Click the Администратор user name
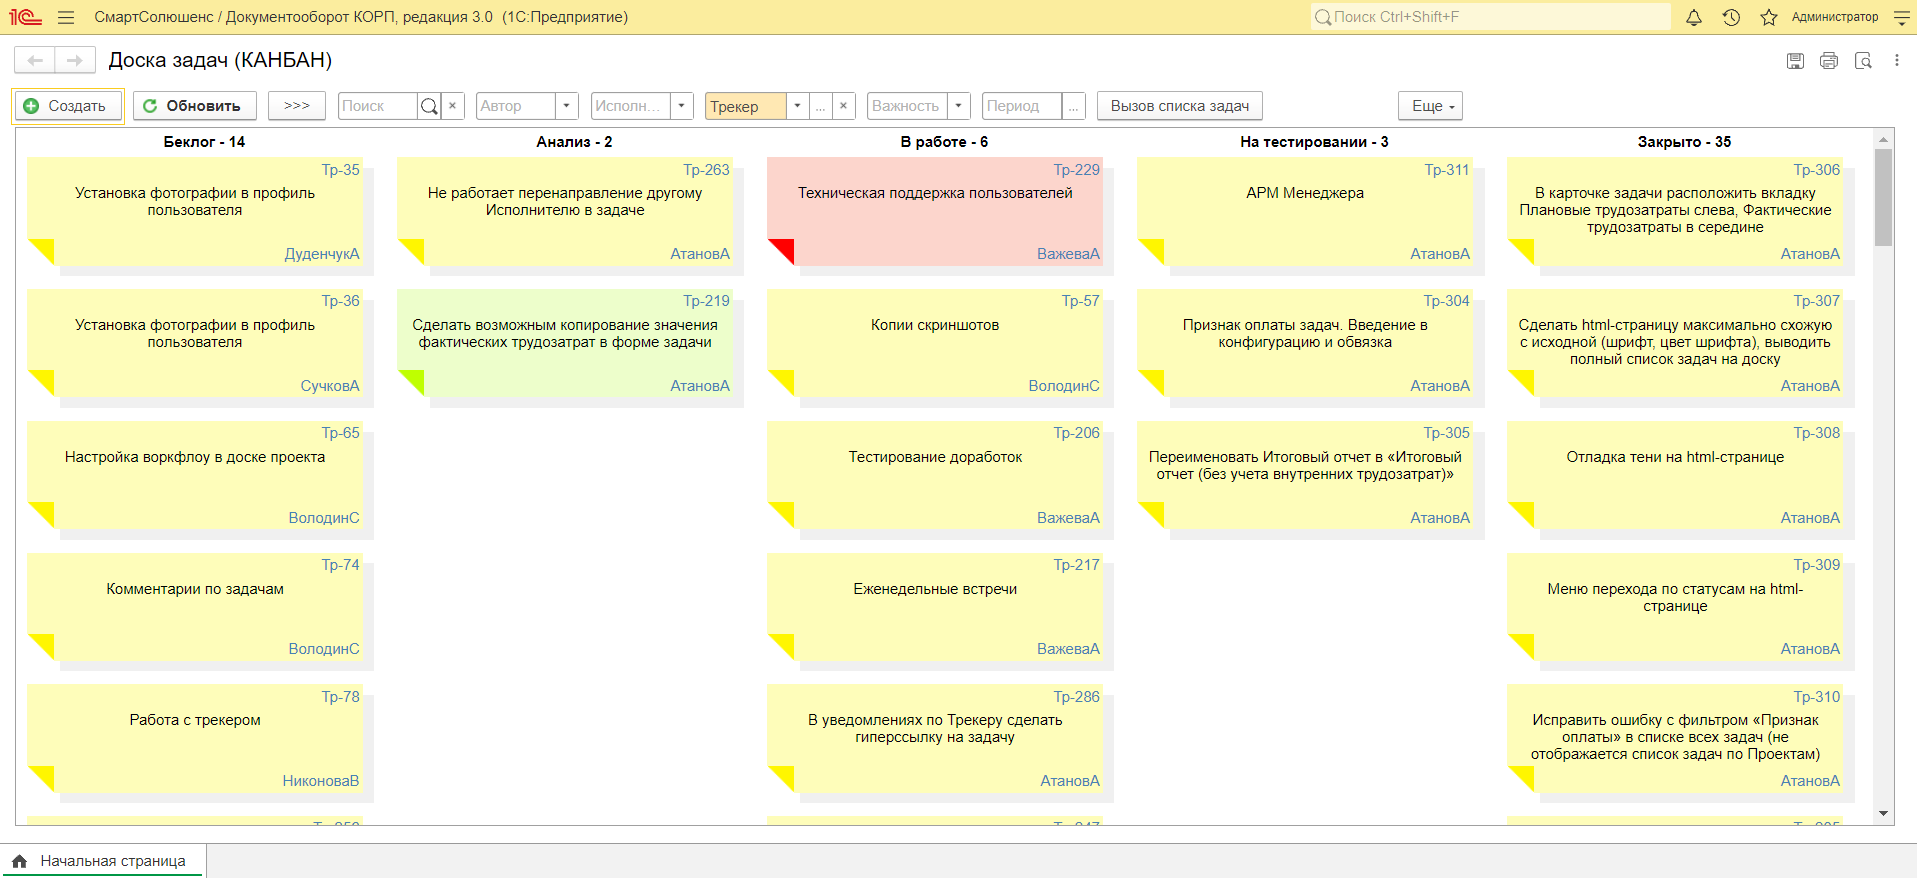 tap(1835, 17)
